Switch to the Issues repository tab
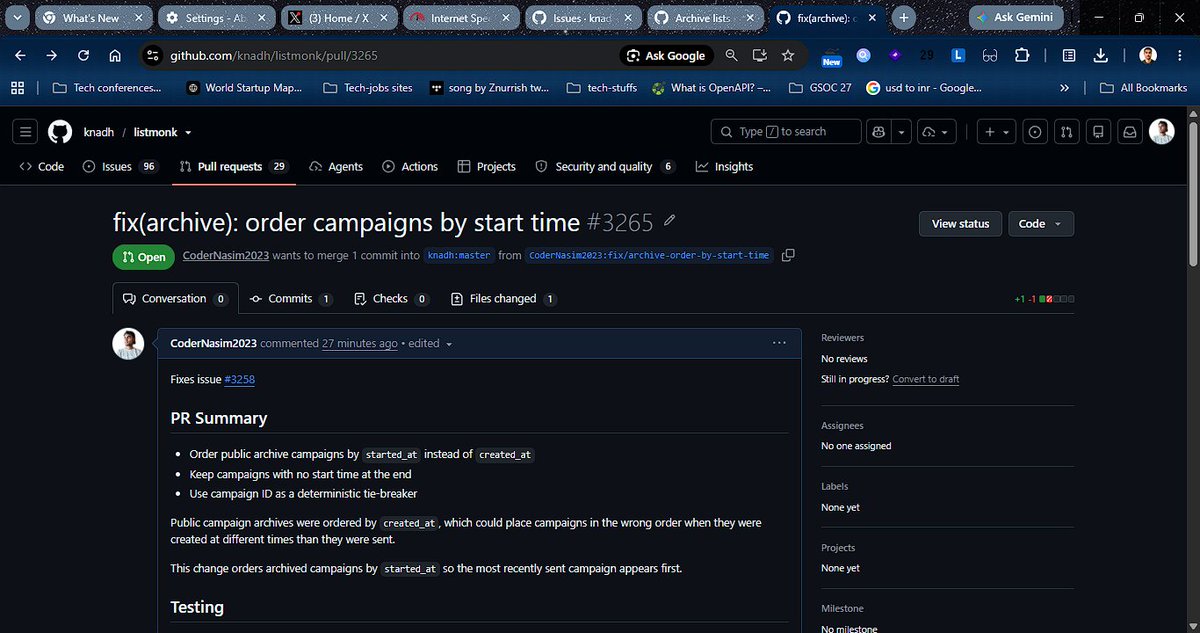 point(120,167)
